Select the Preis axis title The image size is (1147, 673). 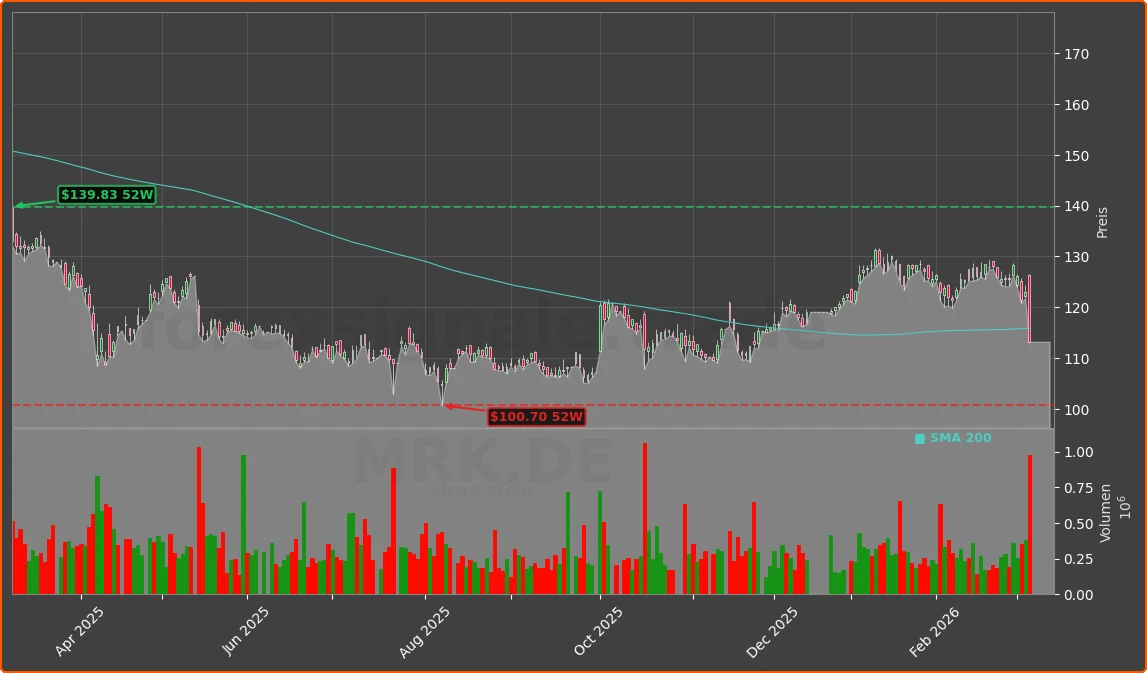tap(1102, 222)
